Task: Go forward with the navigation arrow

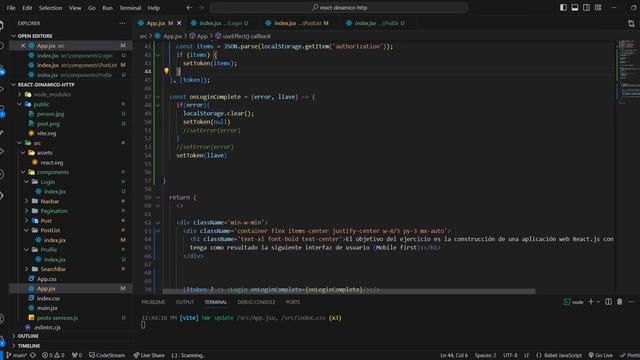Action: pyautogui.click(x=201, y=7)
